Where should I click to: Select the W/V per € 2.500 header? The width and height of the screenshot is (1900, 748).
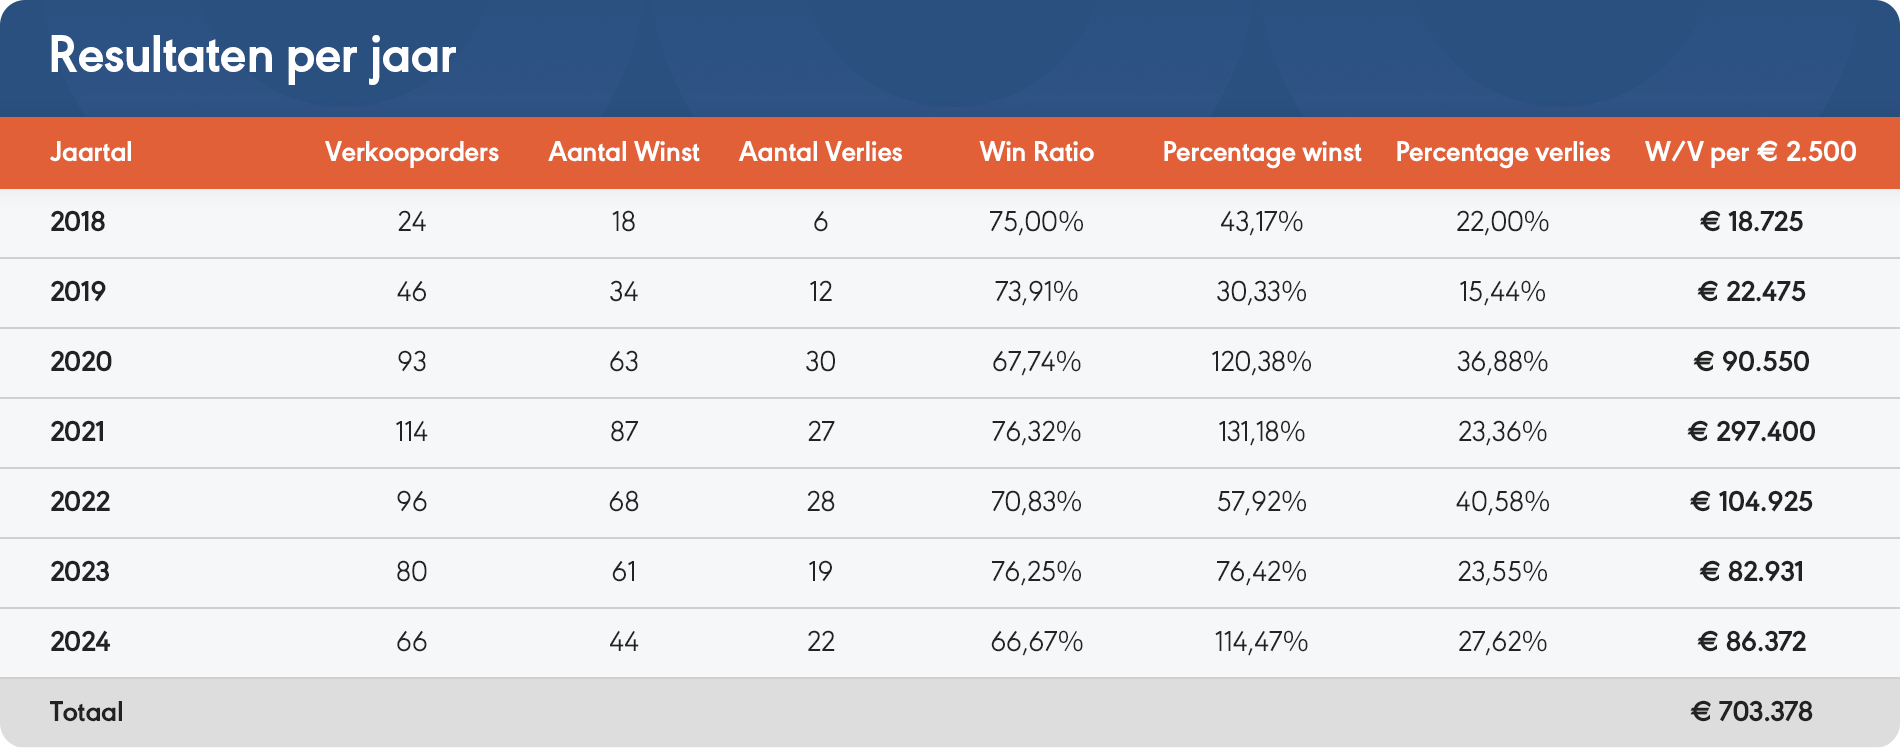pos(1751,152)
